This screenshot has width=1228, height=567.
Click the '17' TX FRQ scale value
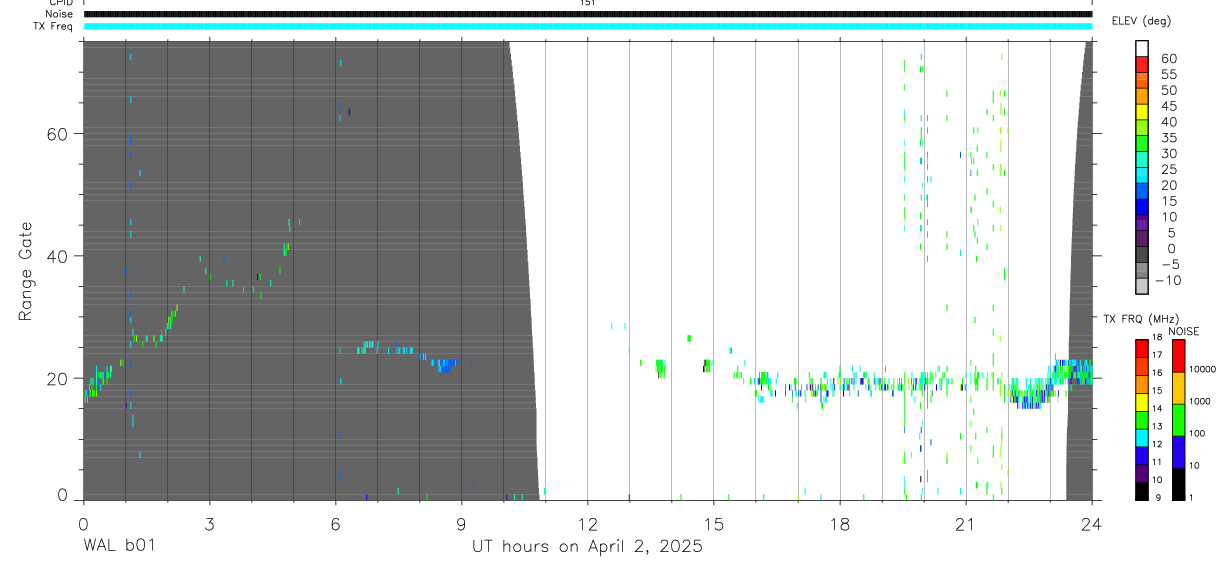[1157, 355]
